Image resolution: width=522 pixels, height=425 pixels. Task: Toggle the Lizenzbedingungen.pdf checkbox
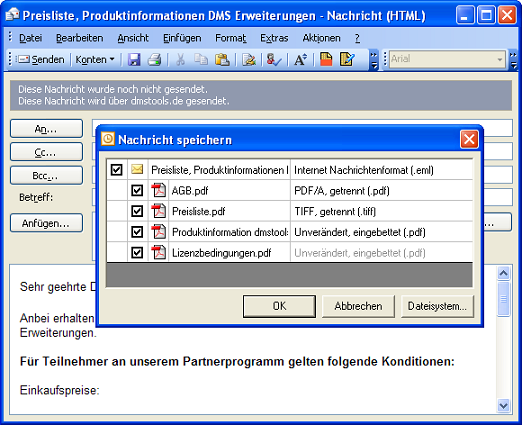137,253
